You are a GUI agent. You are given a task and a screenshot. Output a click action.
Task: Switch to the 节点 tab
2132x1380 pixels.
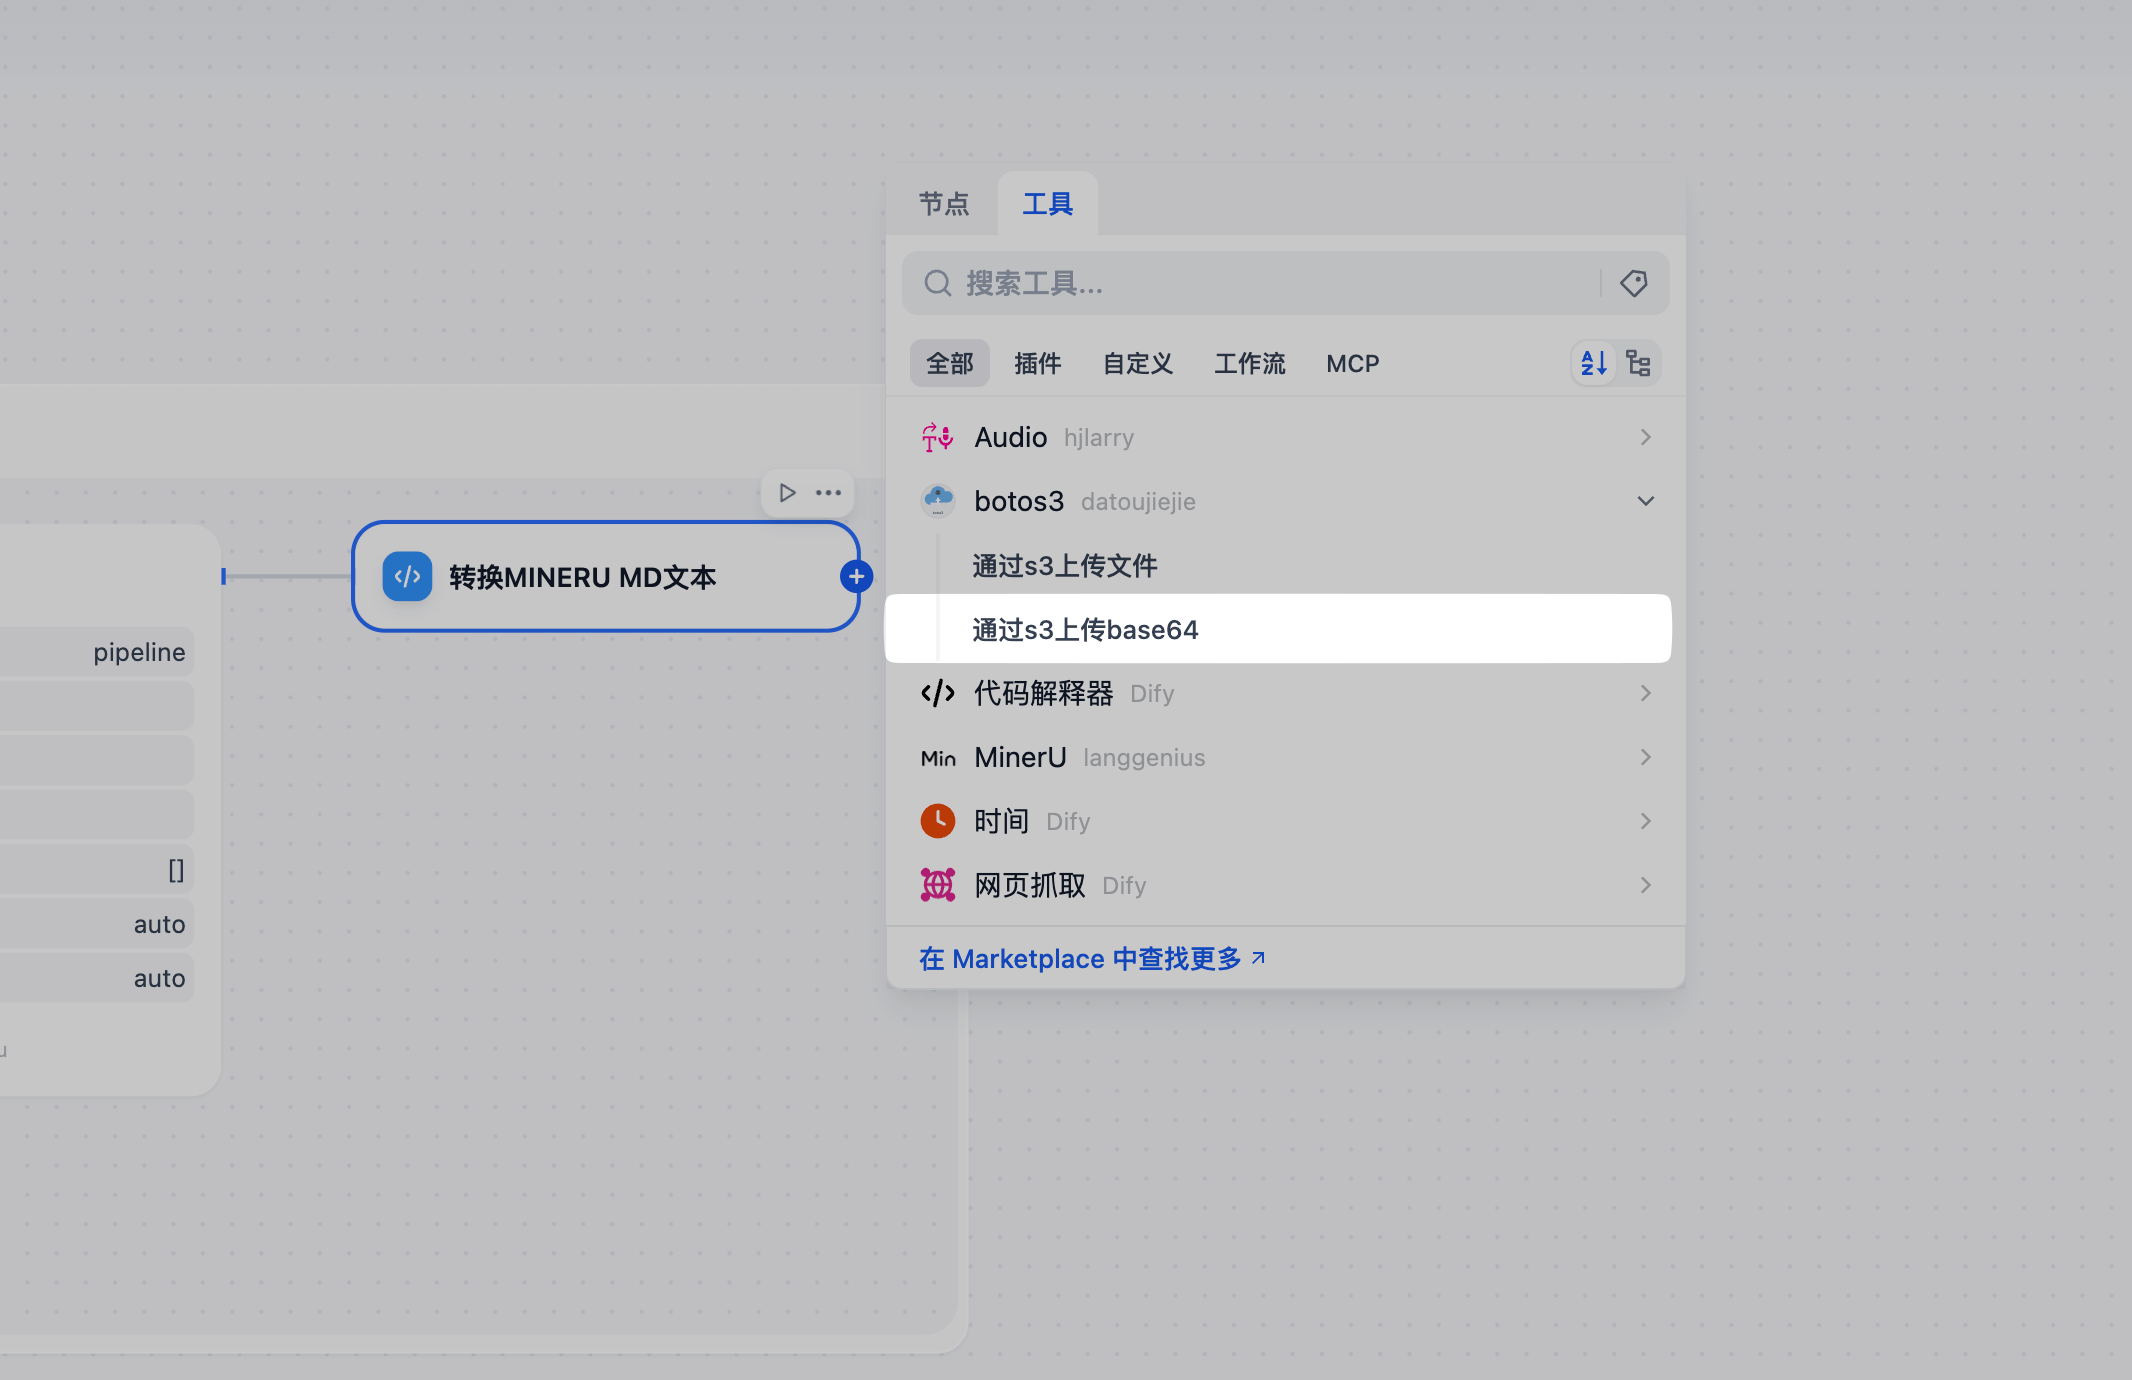[943, 204]
